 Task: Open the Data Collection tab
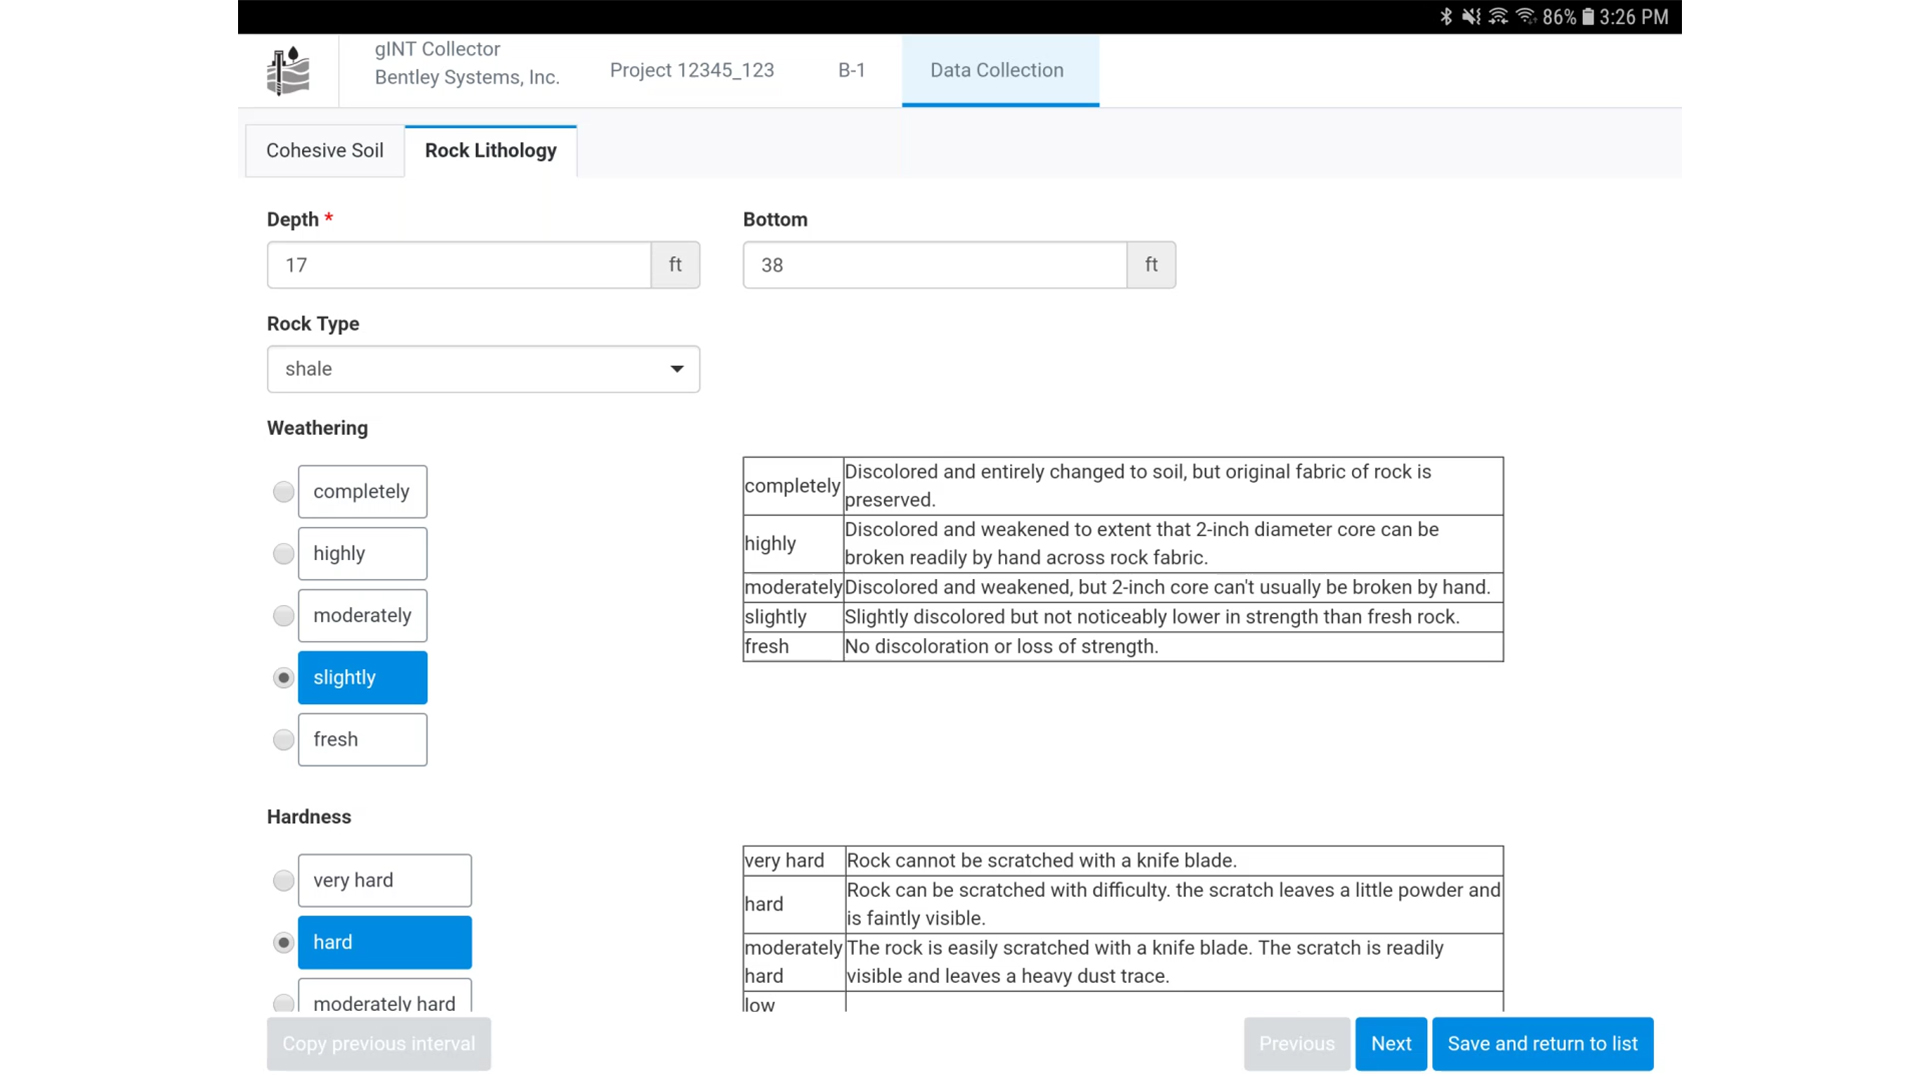(999, 71)
